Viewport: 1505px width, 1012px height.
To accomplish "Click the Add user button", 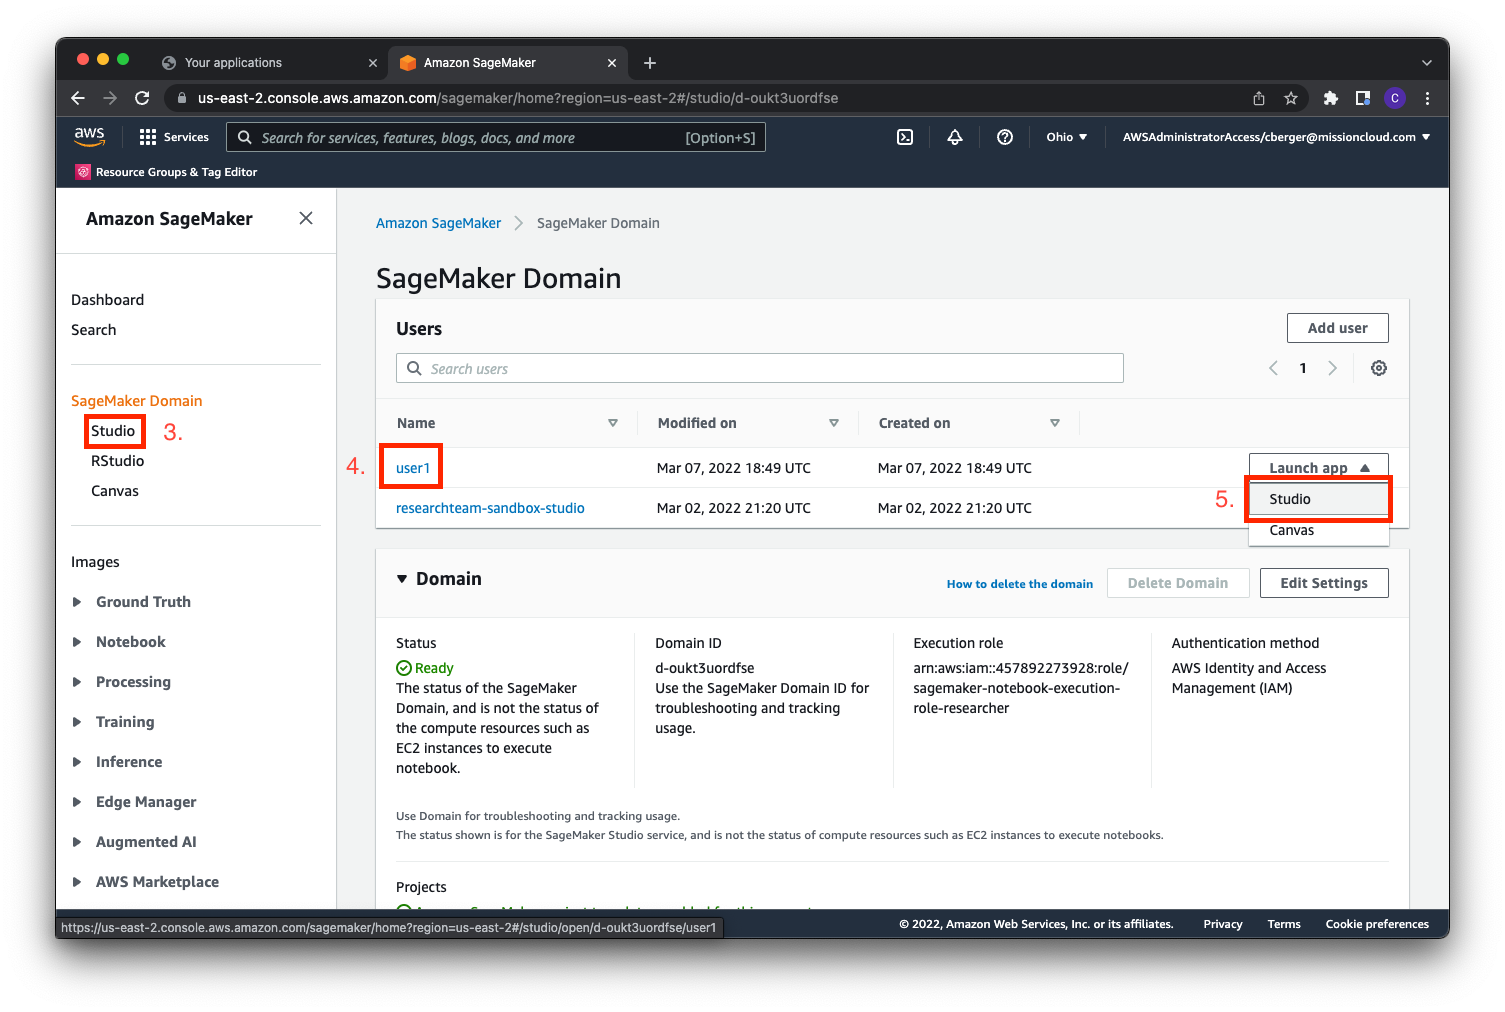I will [1337, 328].
